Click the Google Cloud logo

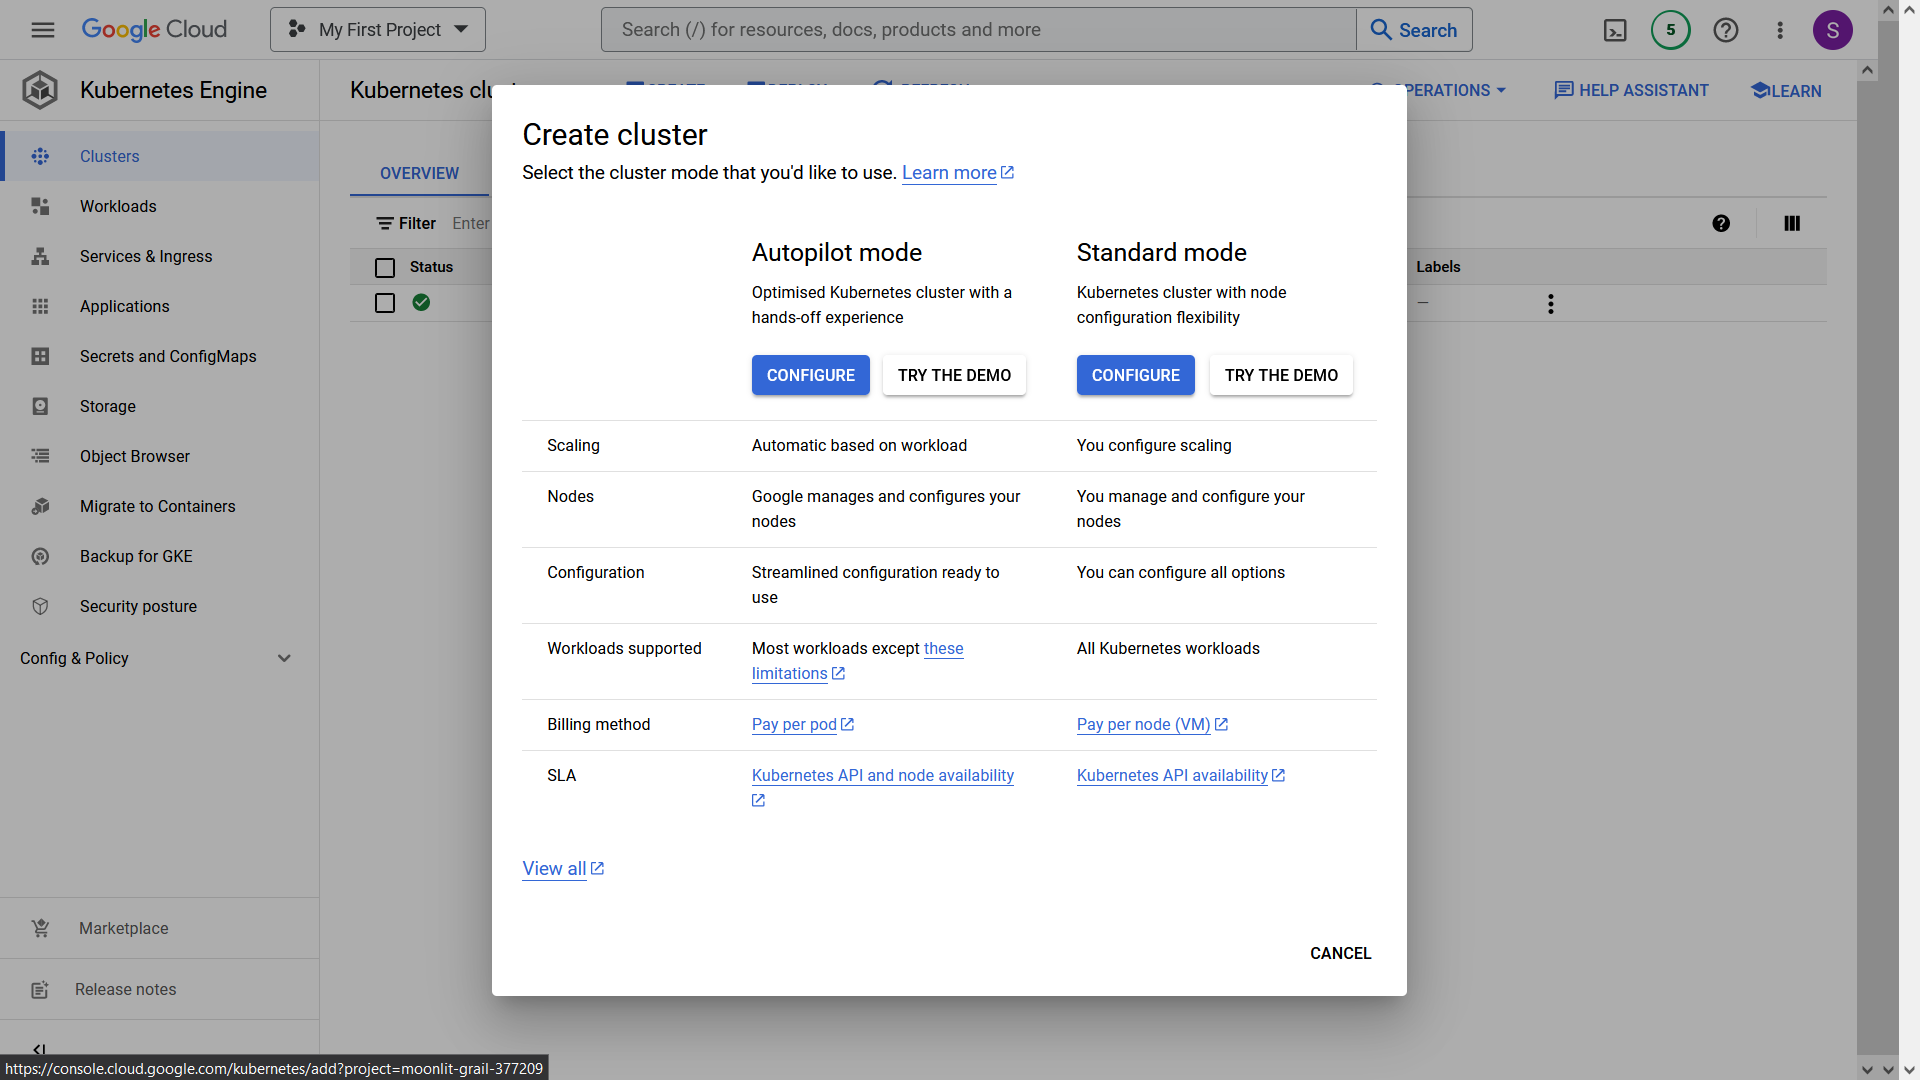pos(154,30)
